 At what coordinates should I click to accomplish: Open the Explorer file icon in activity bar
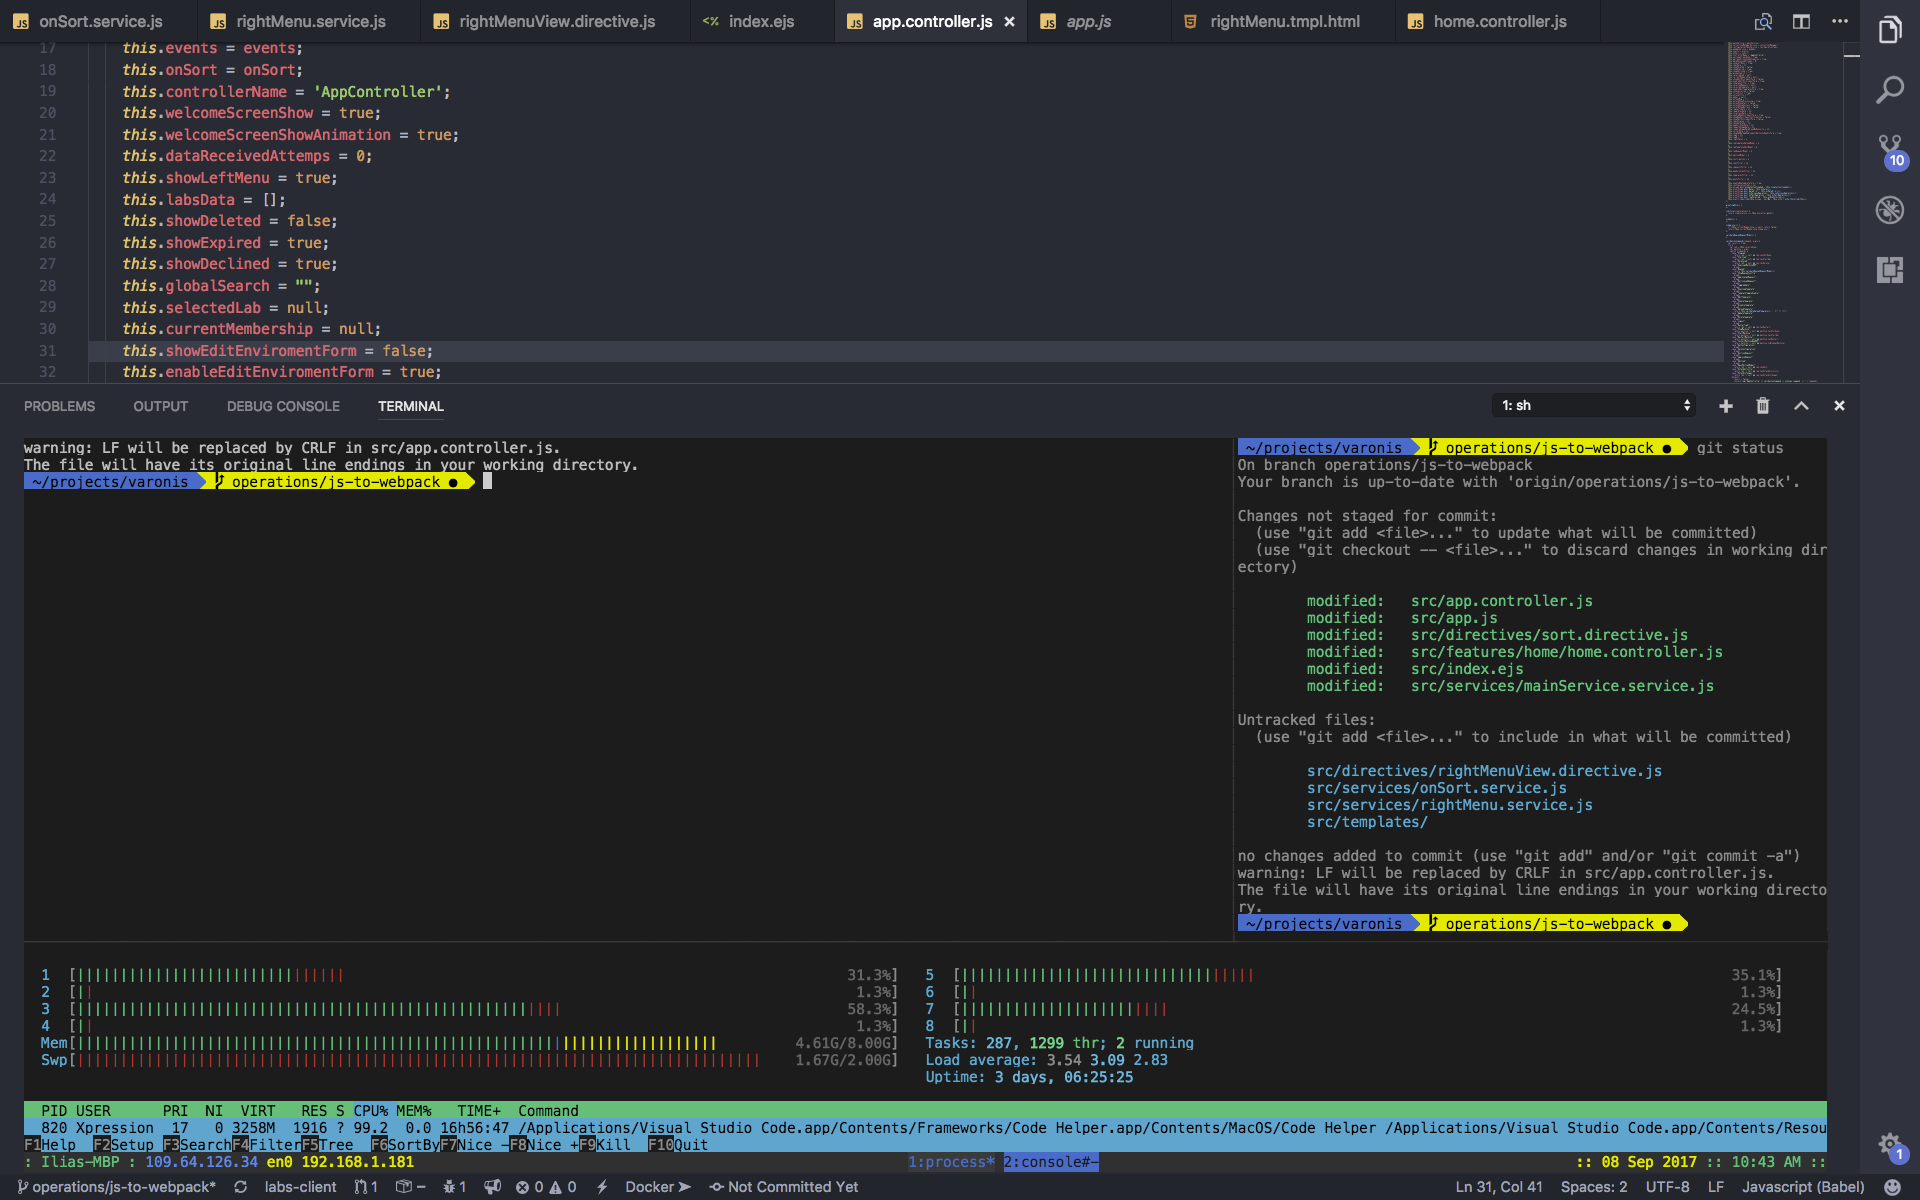tap(1889, 30)
